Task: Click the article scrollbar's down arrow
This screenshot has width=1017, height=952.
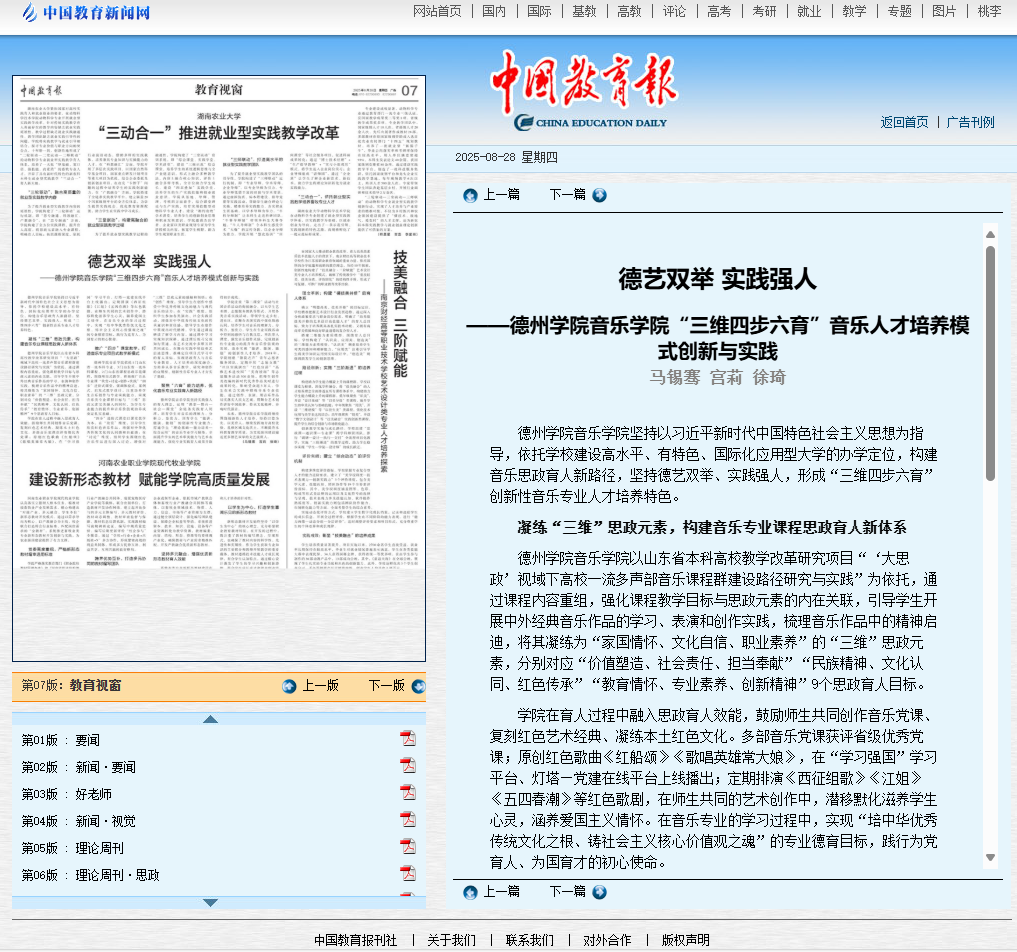Action: 990,857
